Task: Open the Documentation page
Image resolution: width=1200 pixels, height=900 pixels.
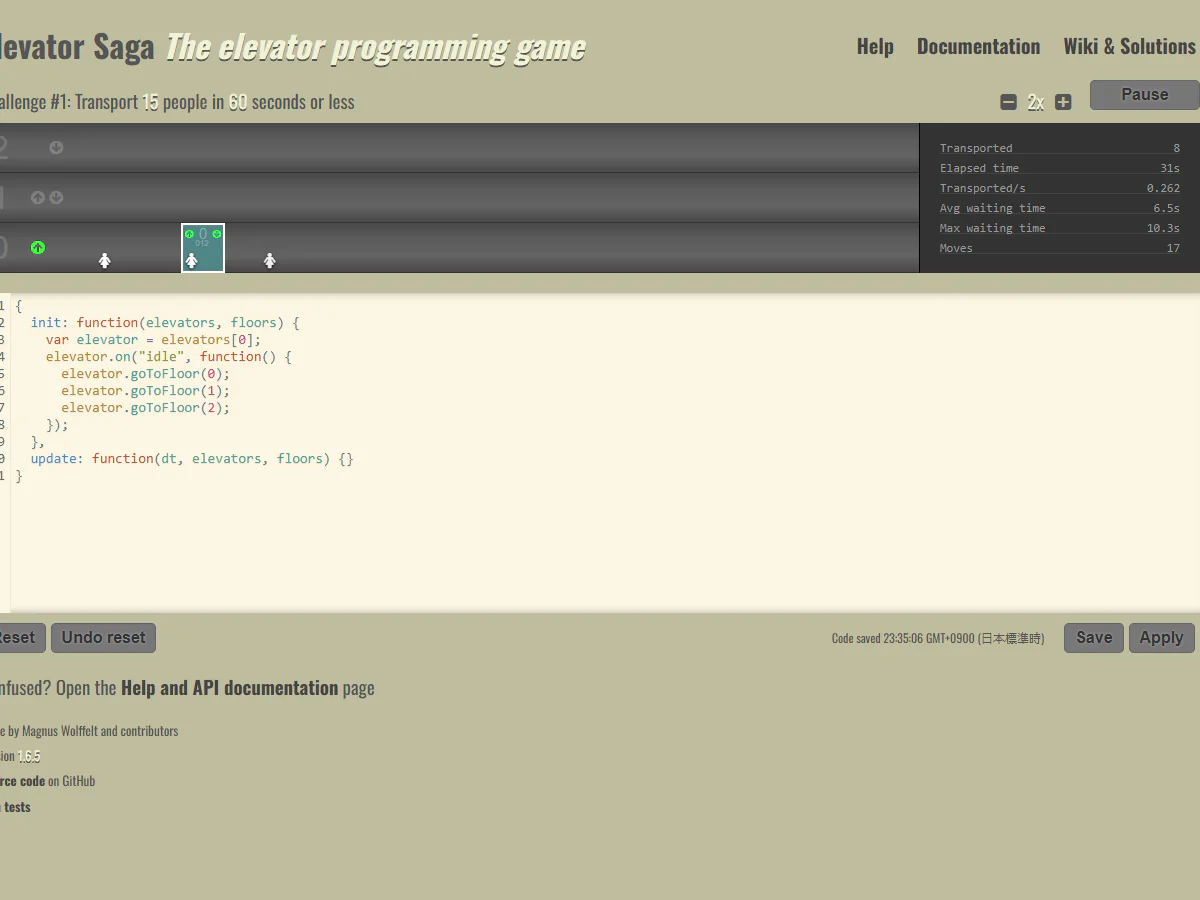Action: [978, 46]
